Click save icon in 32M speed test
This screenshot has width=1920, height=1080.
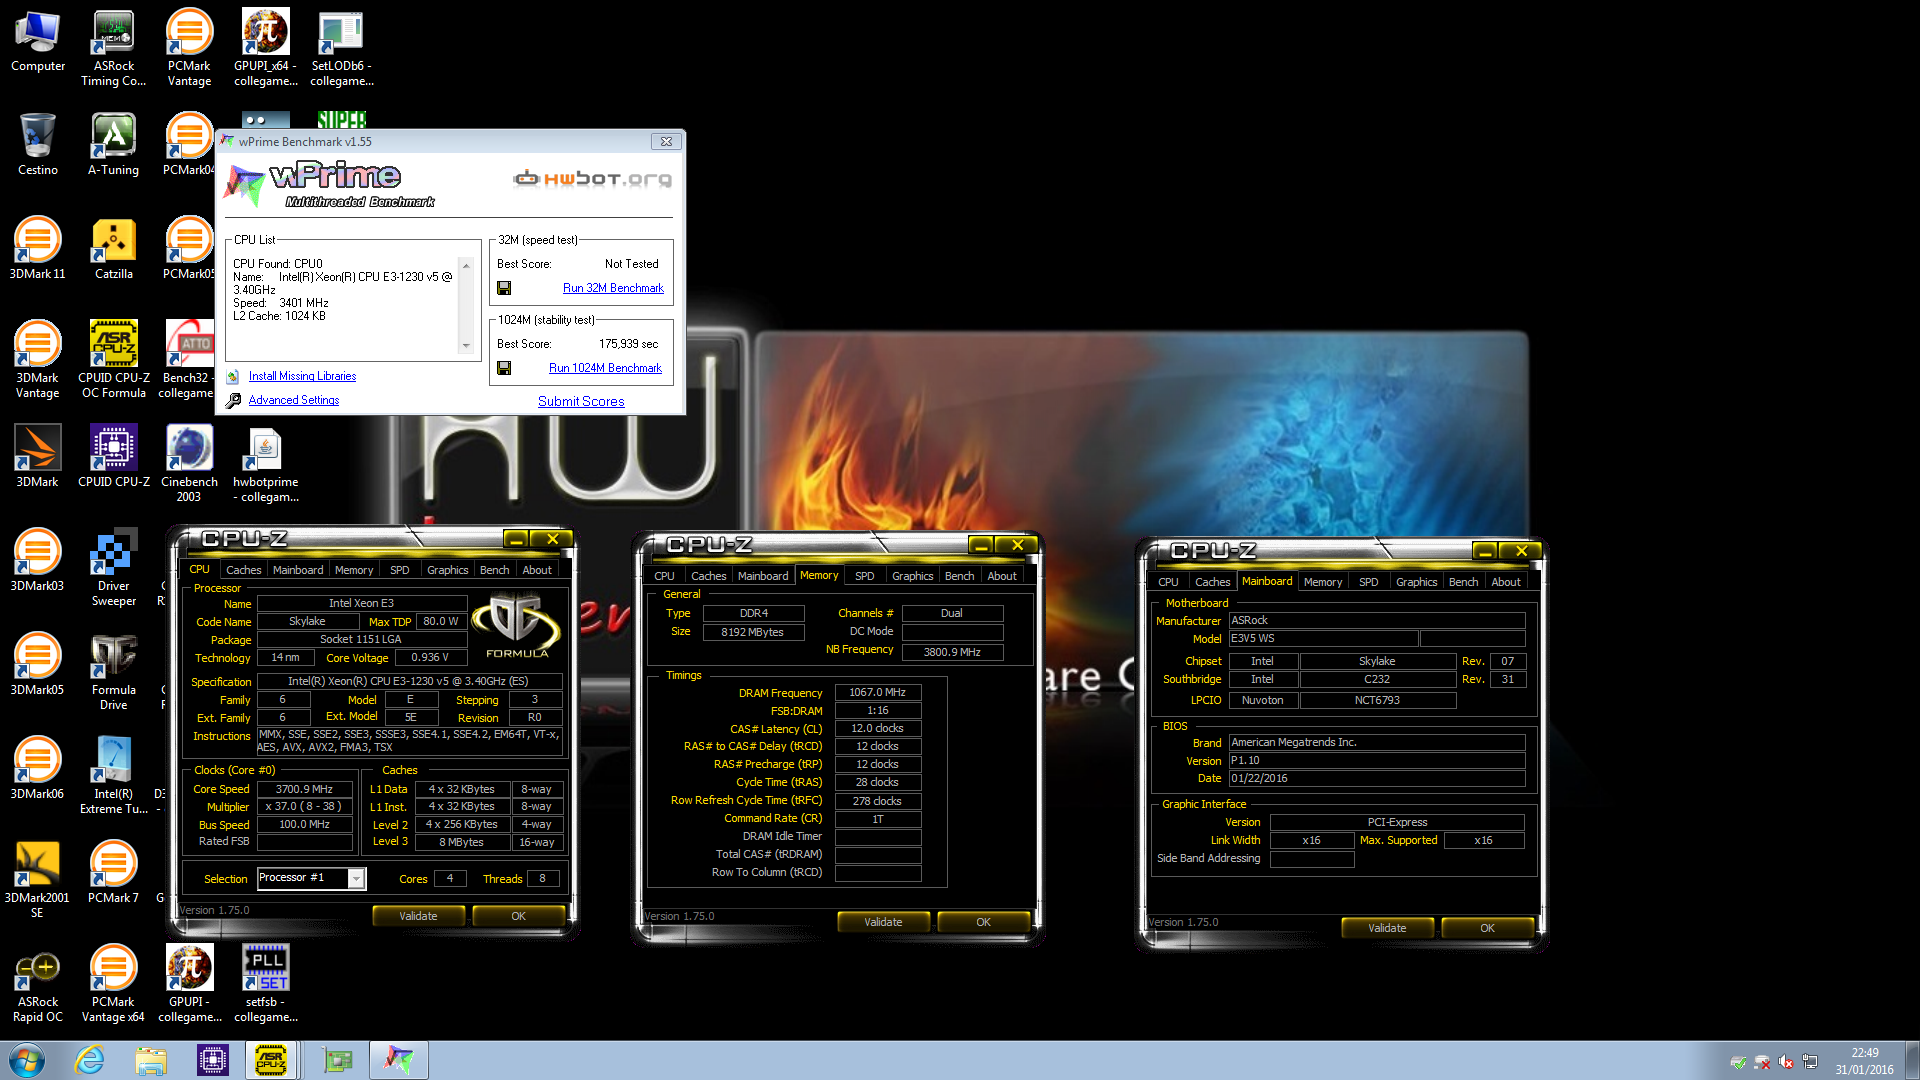504,288
